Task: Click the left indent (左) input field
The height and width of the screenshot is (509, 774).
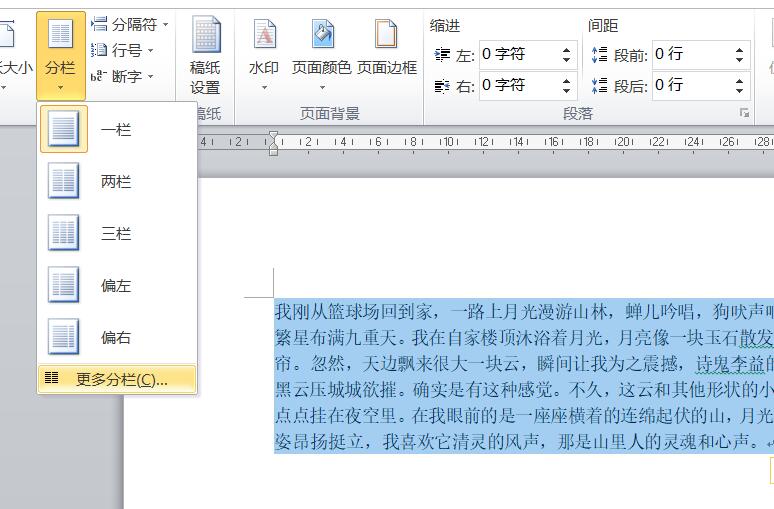Action: click(517, 54)
